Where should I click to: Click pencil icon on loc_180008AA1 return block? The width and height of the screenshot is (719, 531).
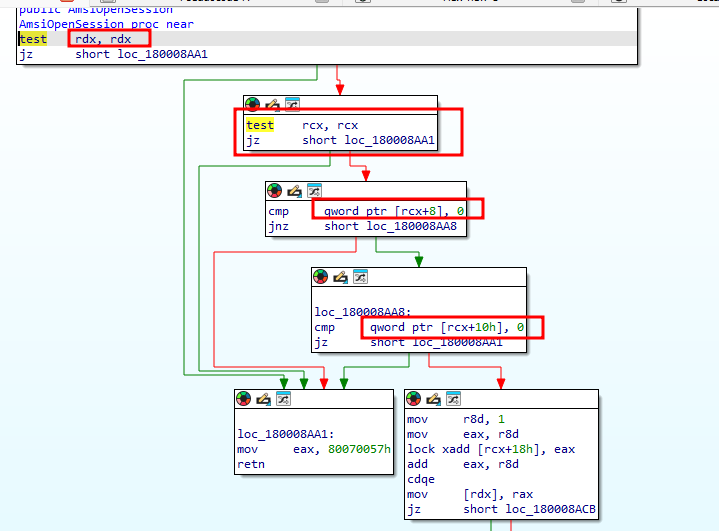[263, 398]
